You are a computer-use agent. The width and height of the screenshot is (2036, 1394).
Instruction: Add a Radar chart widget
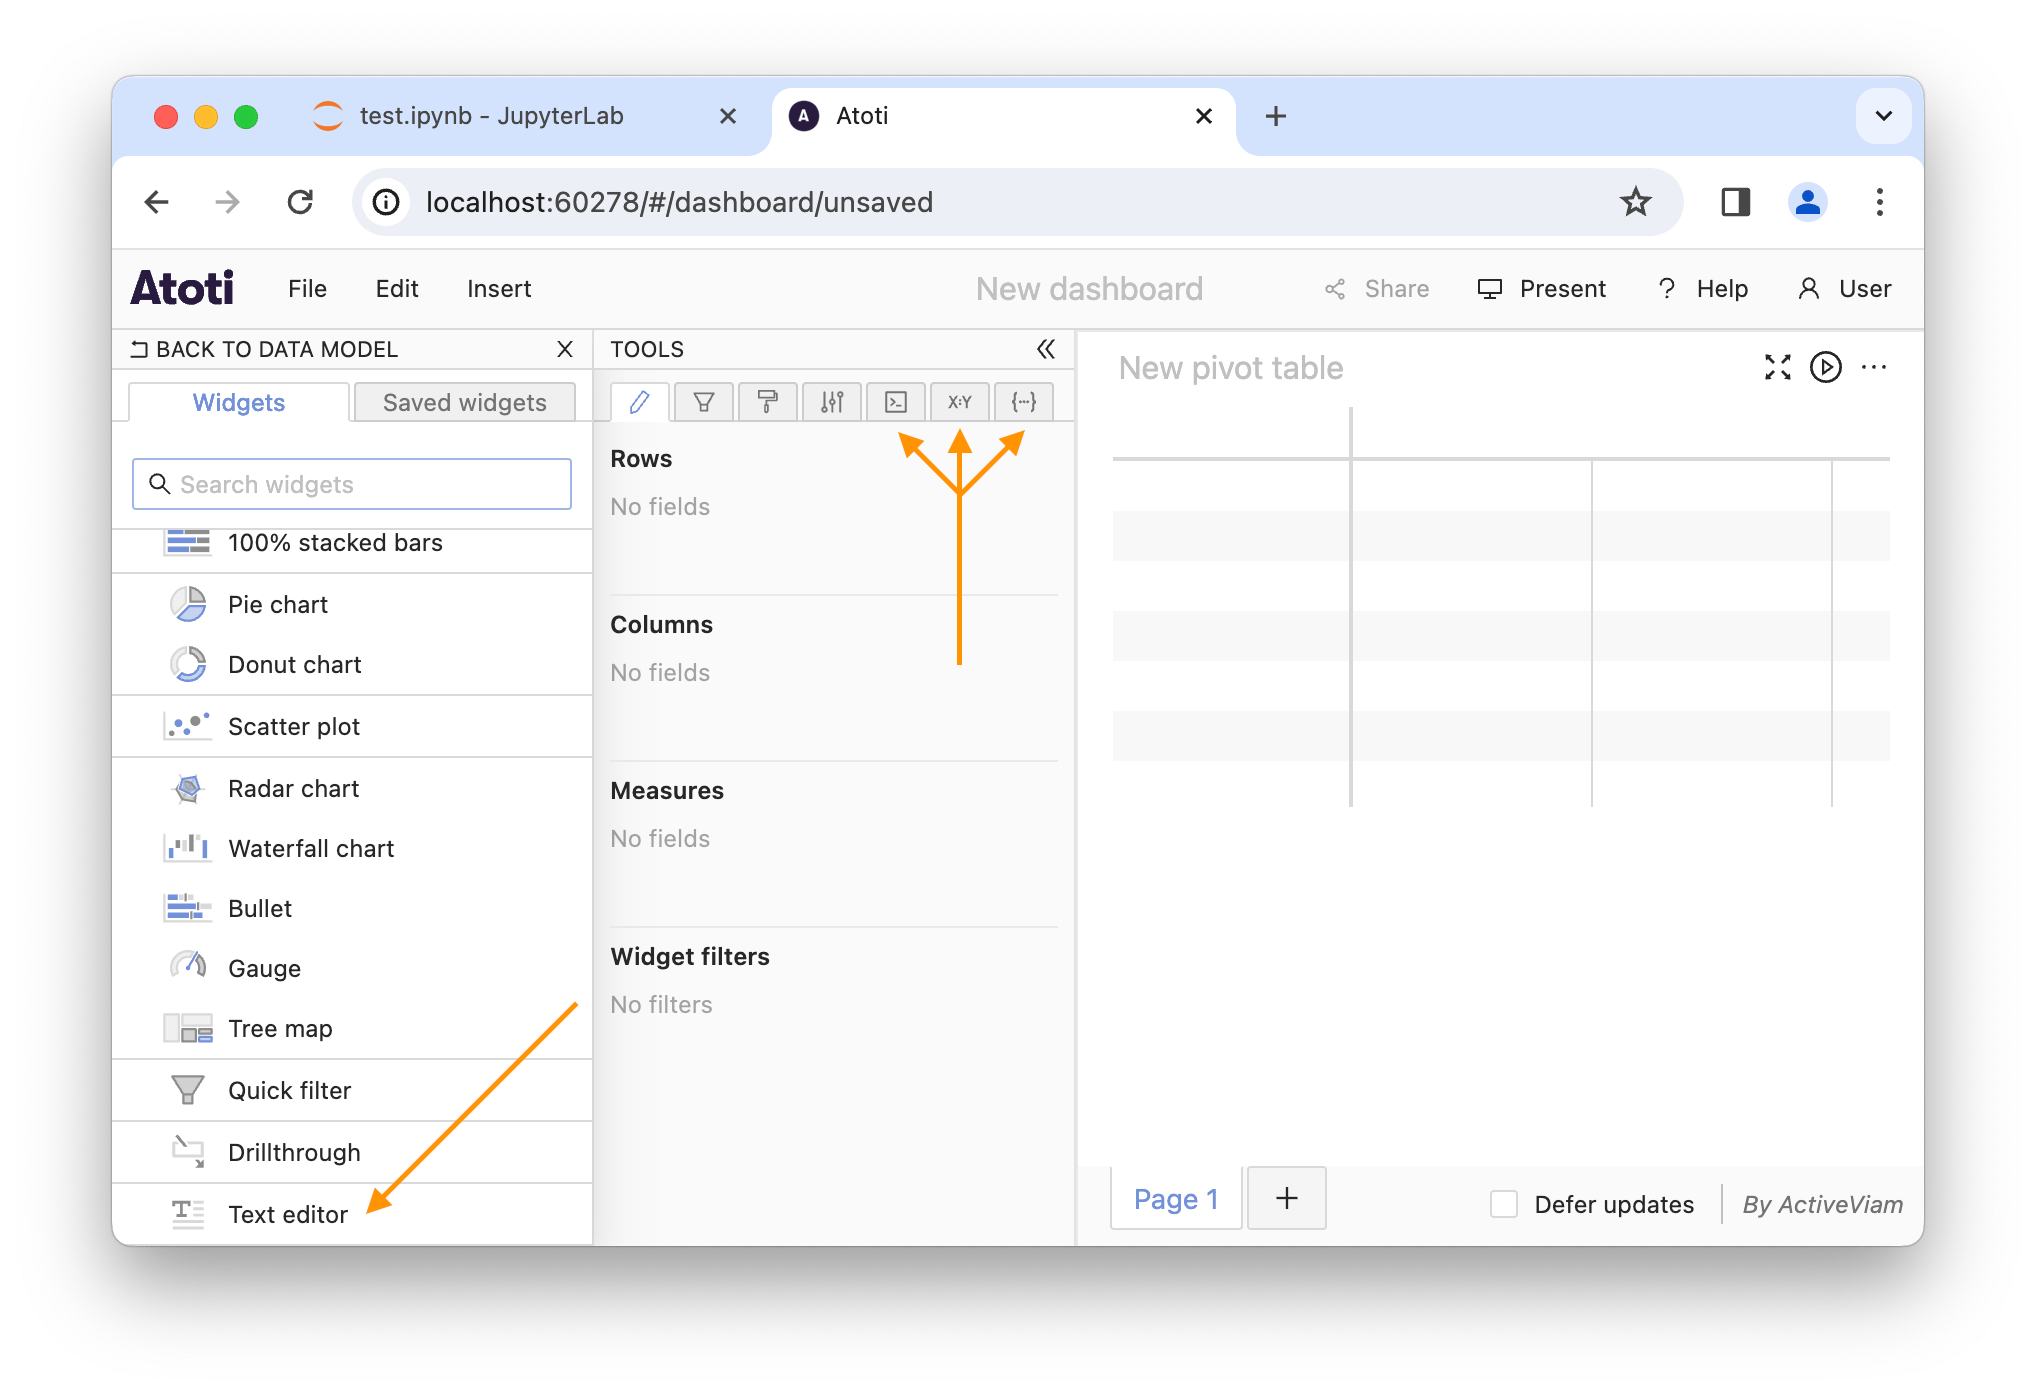(352, 788)
